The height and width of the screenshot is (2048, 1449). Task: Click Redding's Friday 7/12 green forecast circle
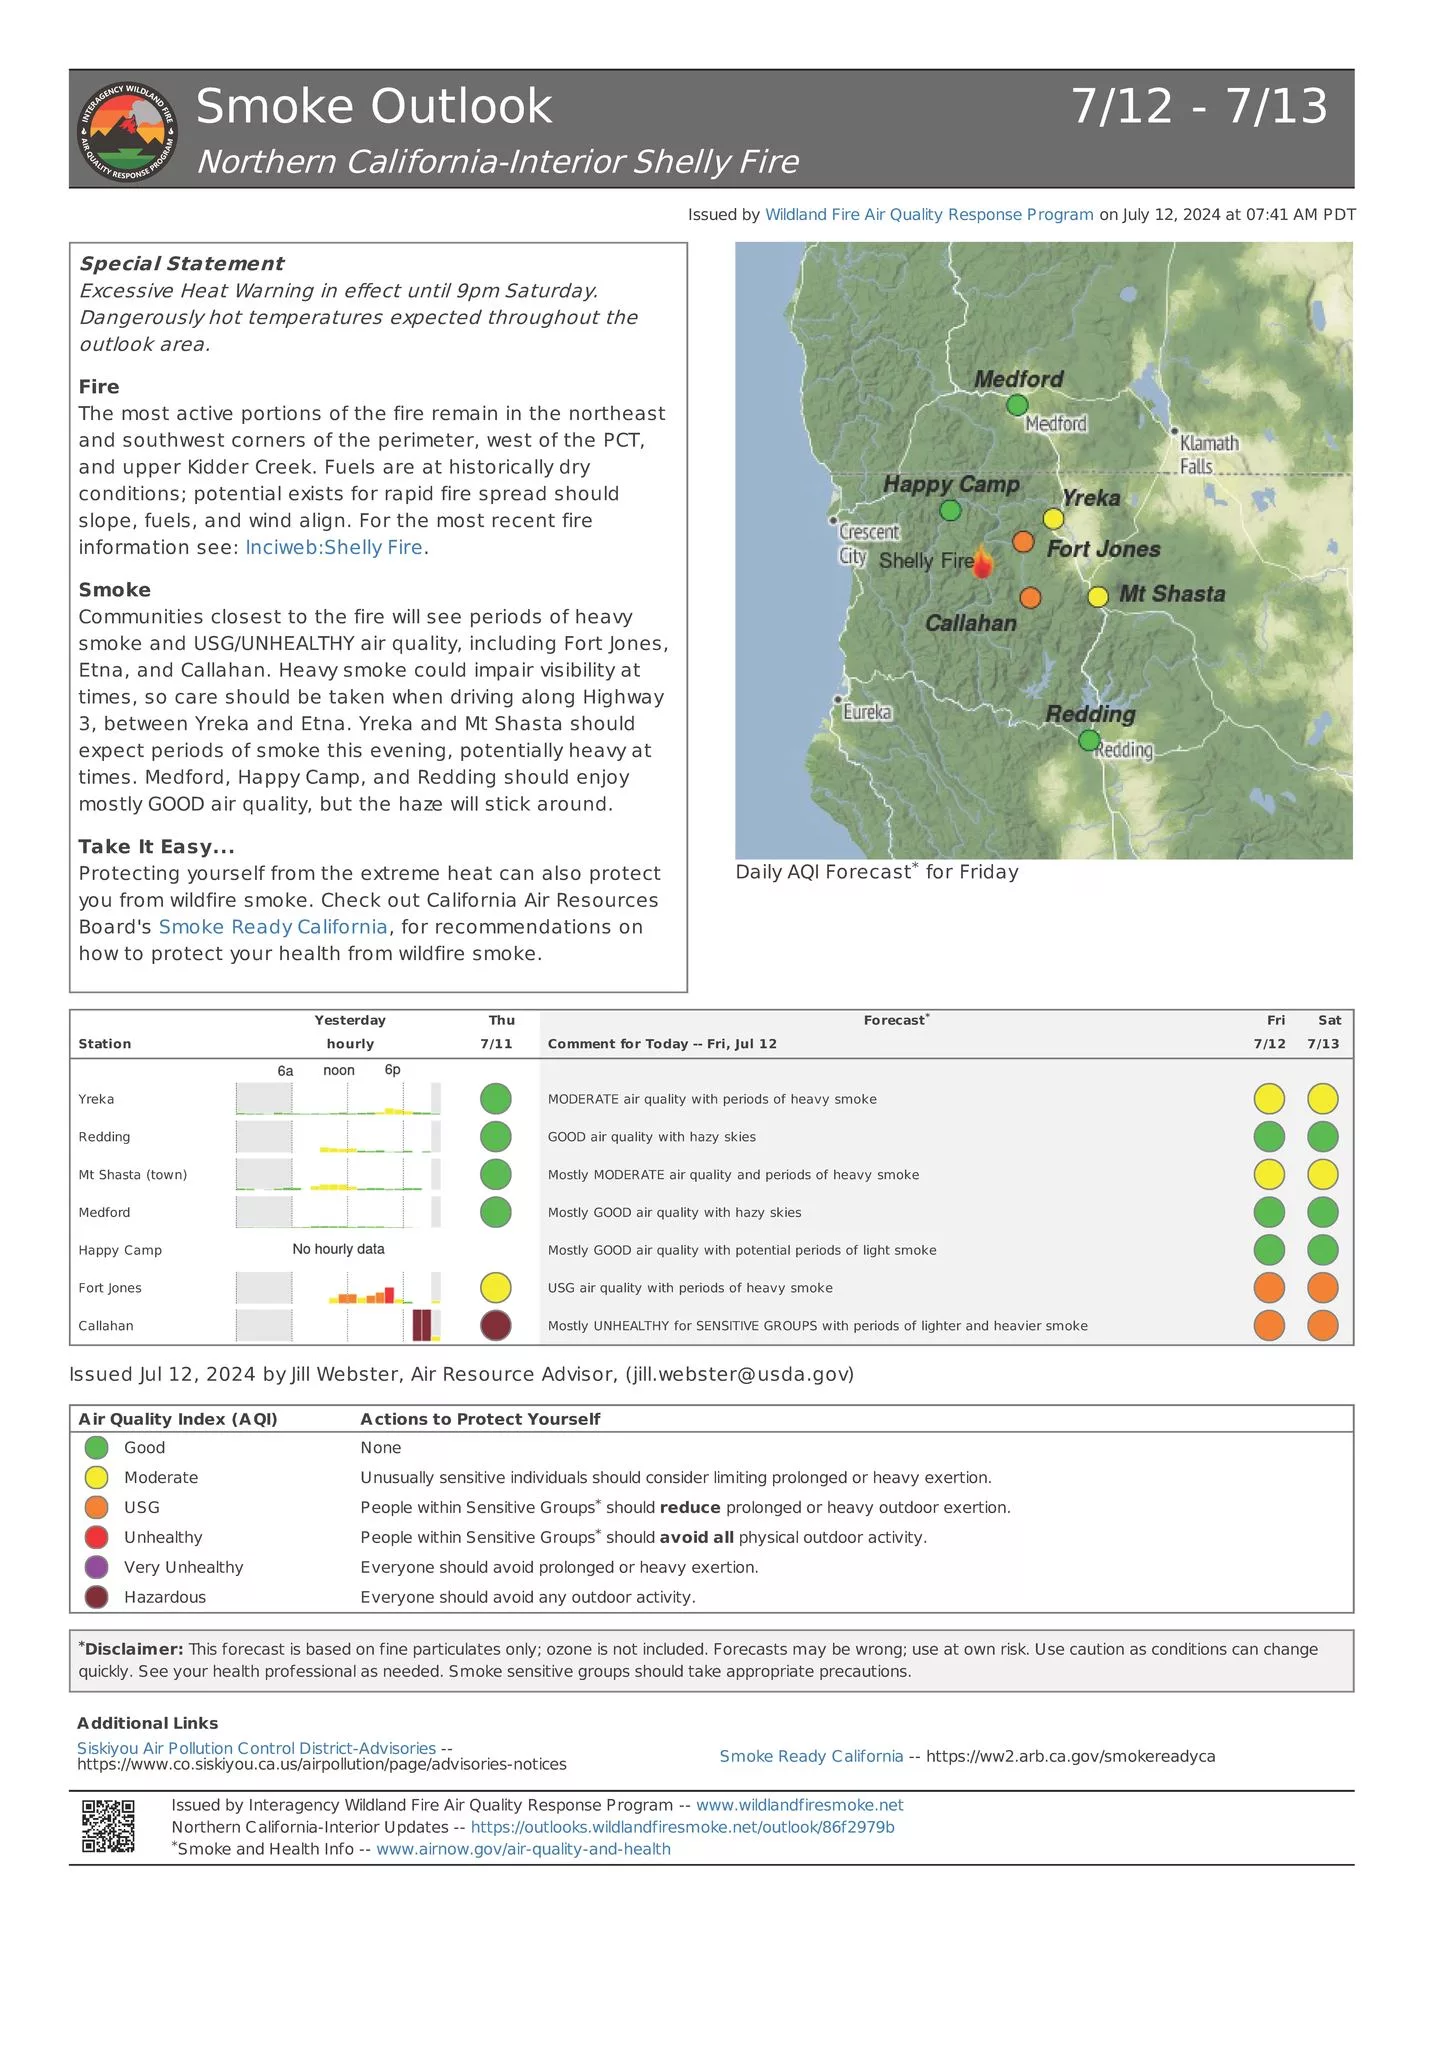coord(1269,1137)
